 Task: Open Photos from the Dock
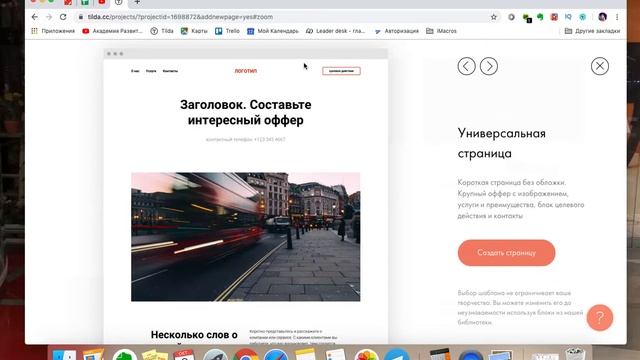366,354
